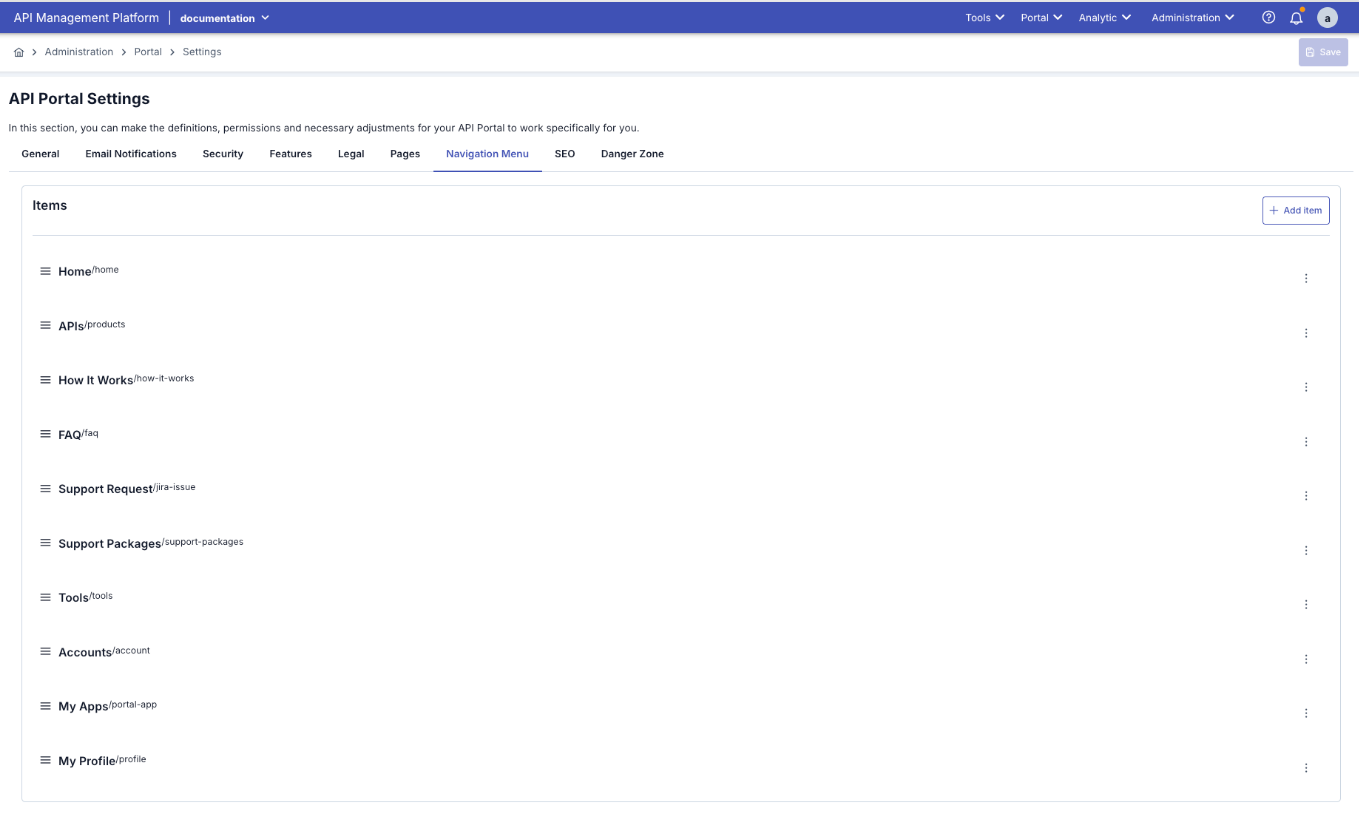
Task: Click the drag handle beside Tools item
Action: click(x=45, y=596)
